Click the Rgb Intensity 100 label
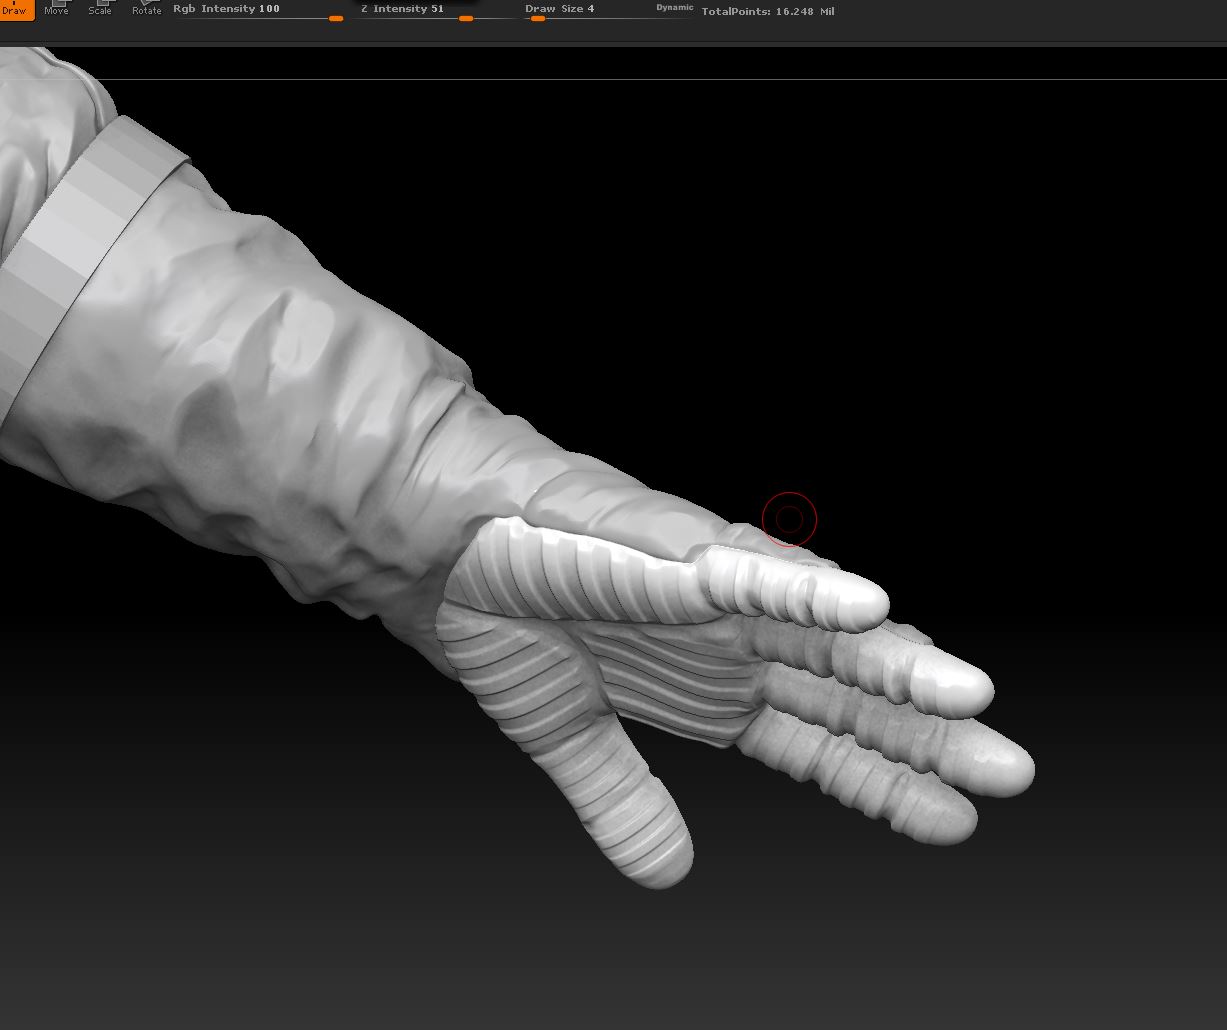 click(226, 8)
